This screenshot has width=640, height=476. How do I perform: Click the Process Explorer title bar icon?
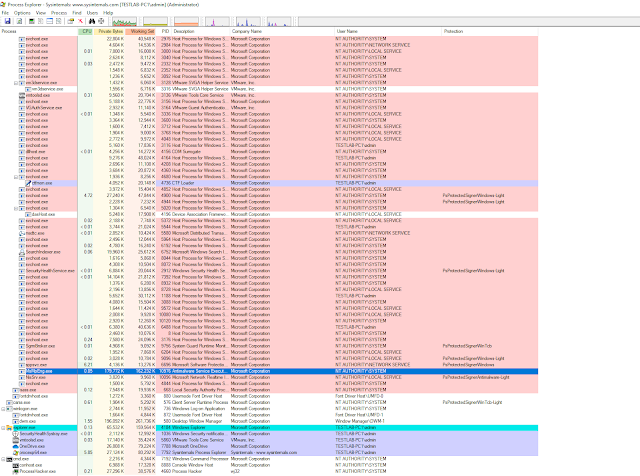(x=3, y=4)
